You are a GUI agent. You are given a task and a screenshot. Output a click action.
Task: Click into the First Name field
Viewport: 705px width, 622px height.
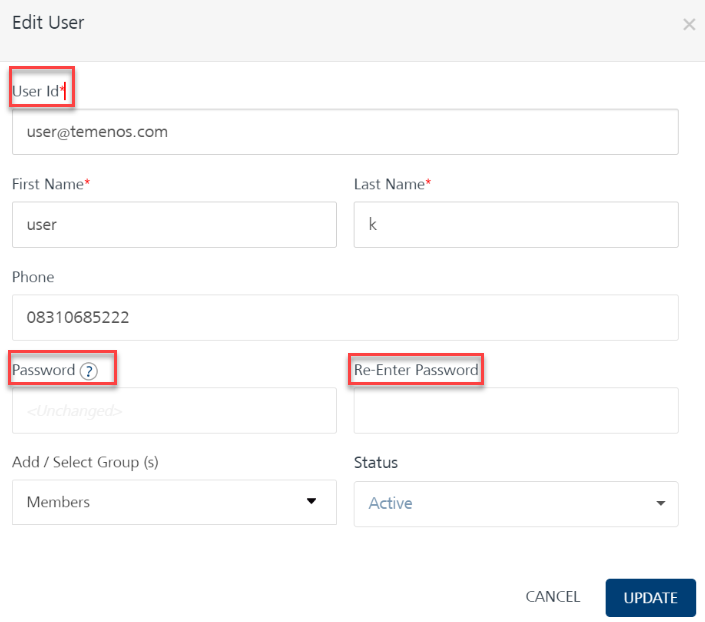pos(174,224)
